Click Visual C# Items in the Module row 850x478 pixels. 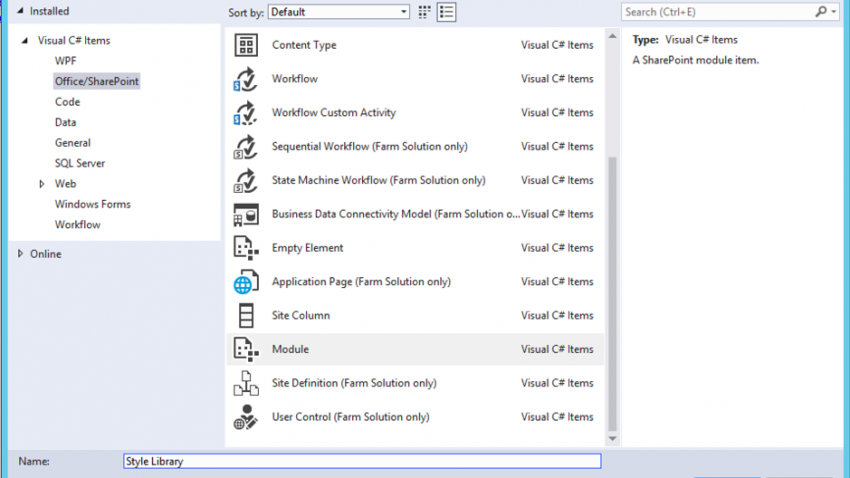[x=557, y=350]
